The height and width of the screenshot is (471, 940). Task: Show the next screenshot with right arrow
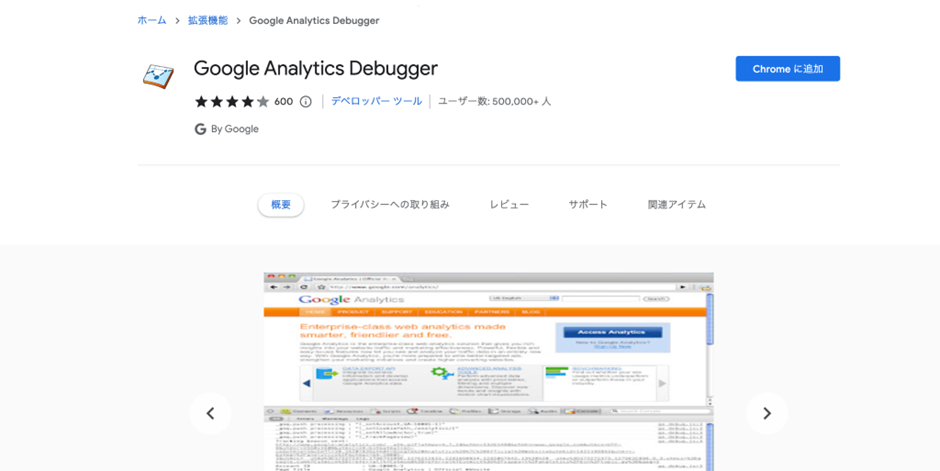pyautogui.click(x=767, y=413)
